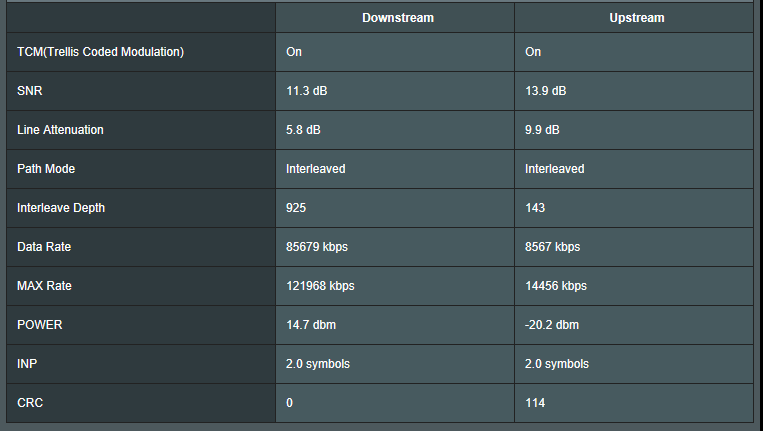Click downstream data rate 85679 kbps
This screenshot has width=763, height=431.
coord(317,247)
